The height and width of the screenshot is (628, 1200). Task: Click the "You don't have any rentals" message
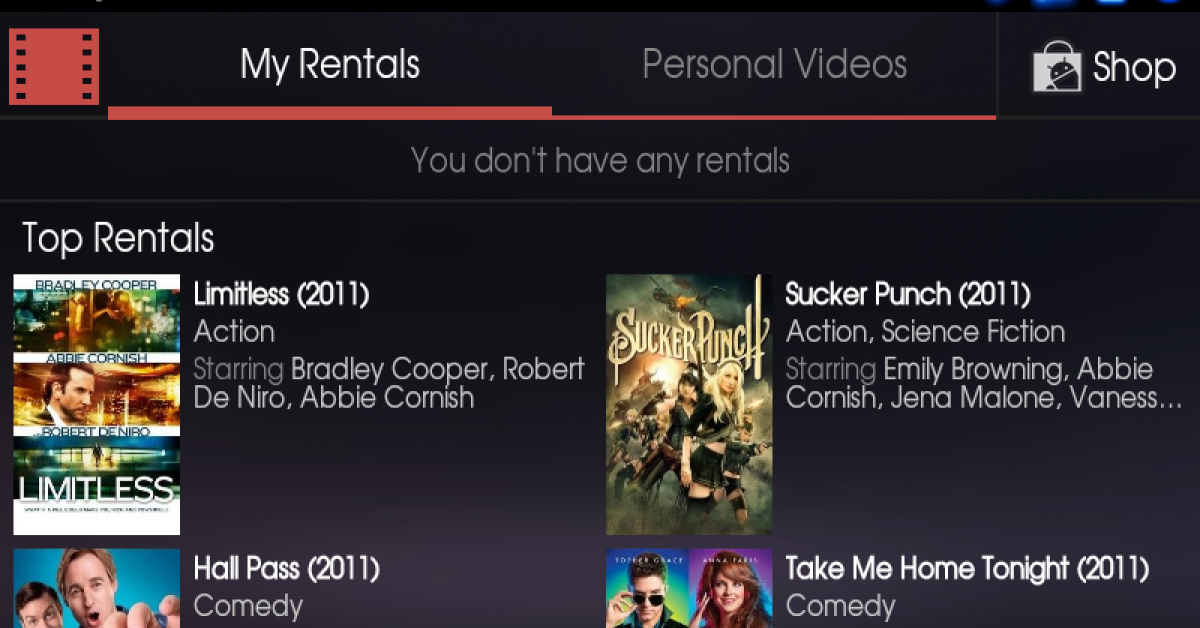[x=600, y=160]
